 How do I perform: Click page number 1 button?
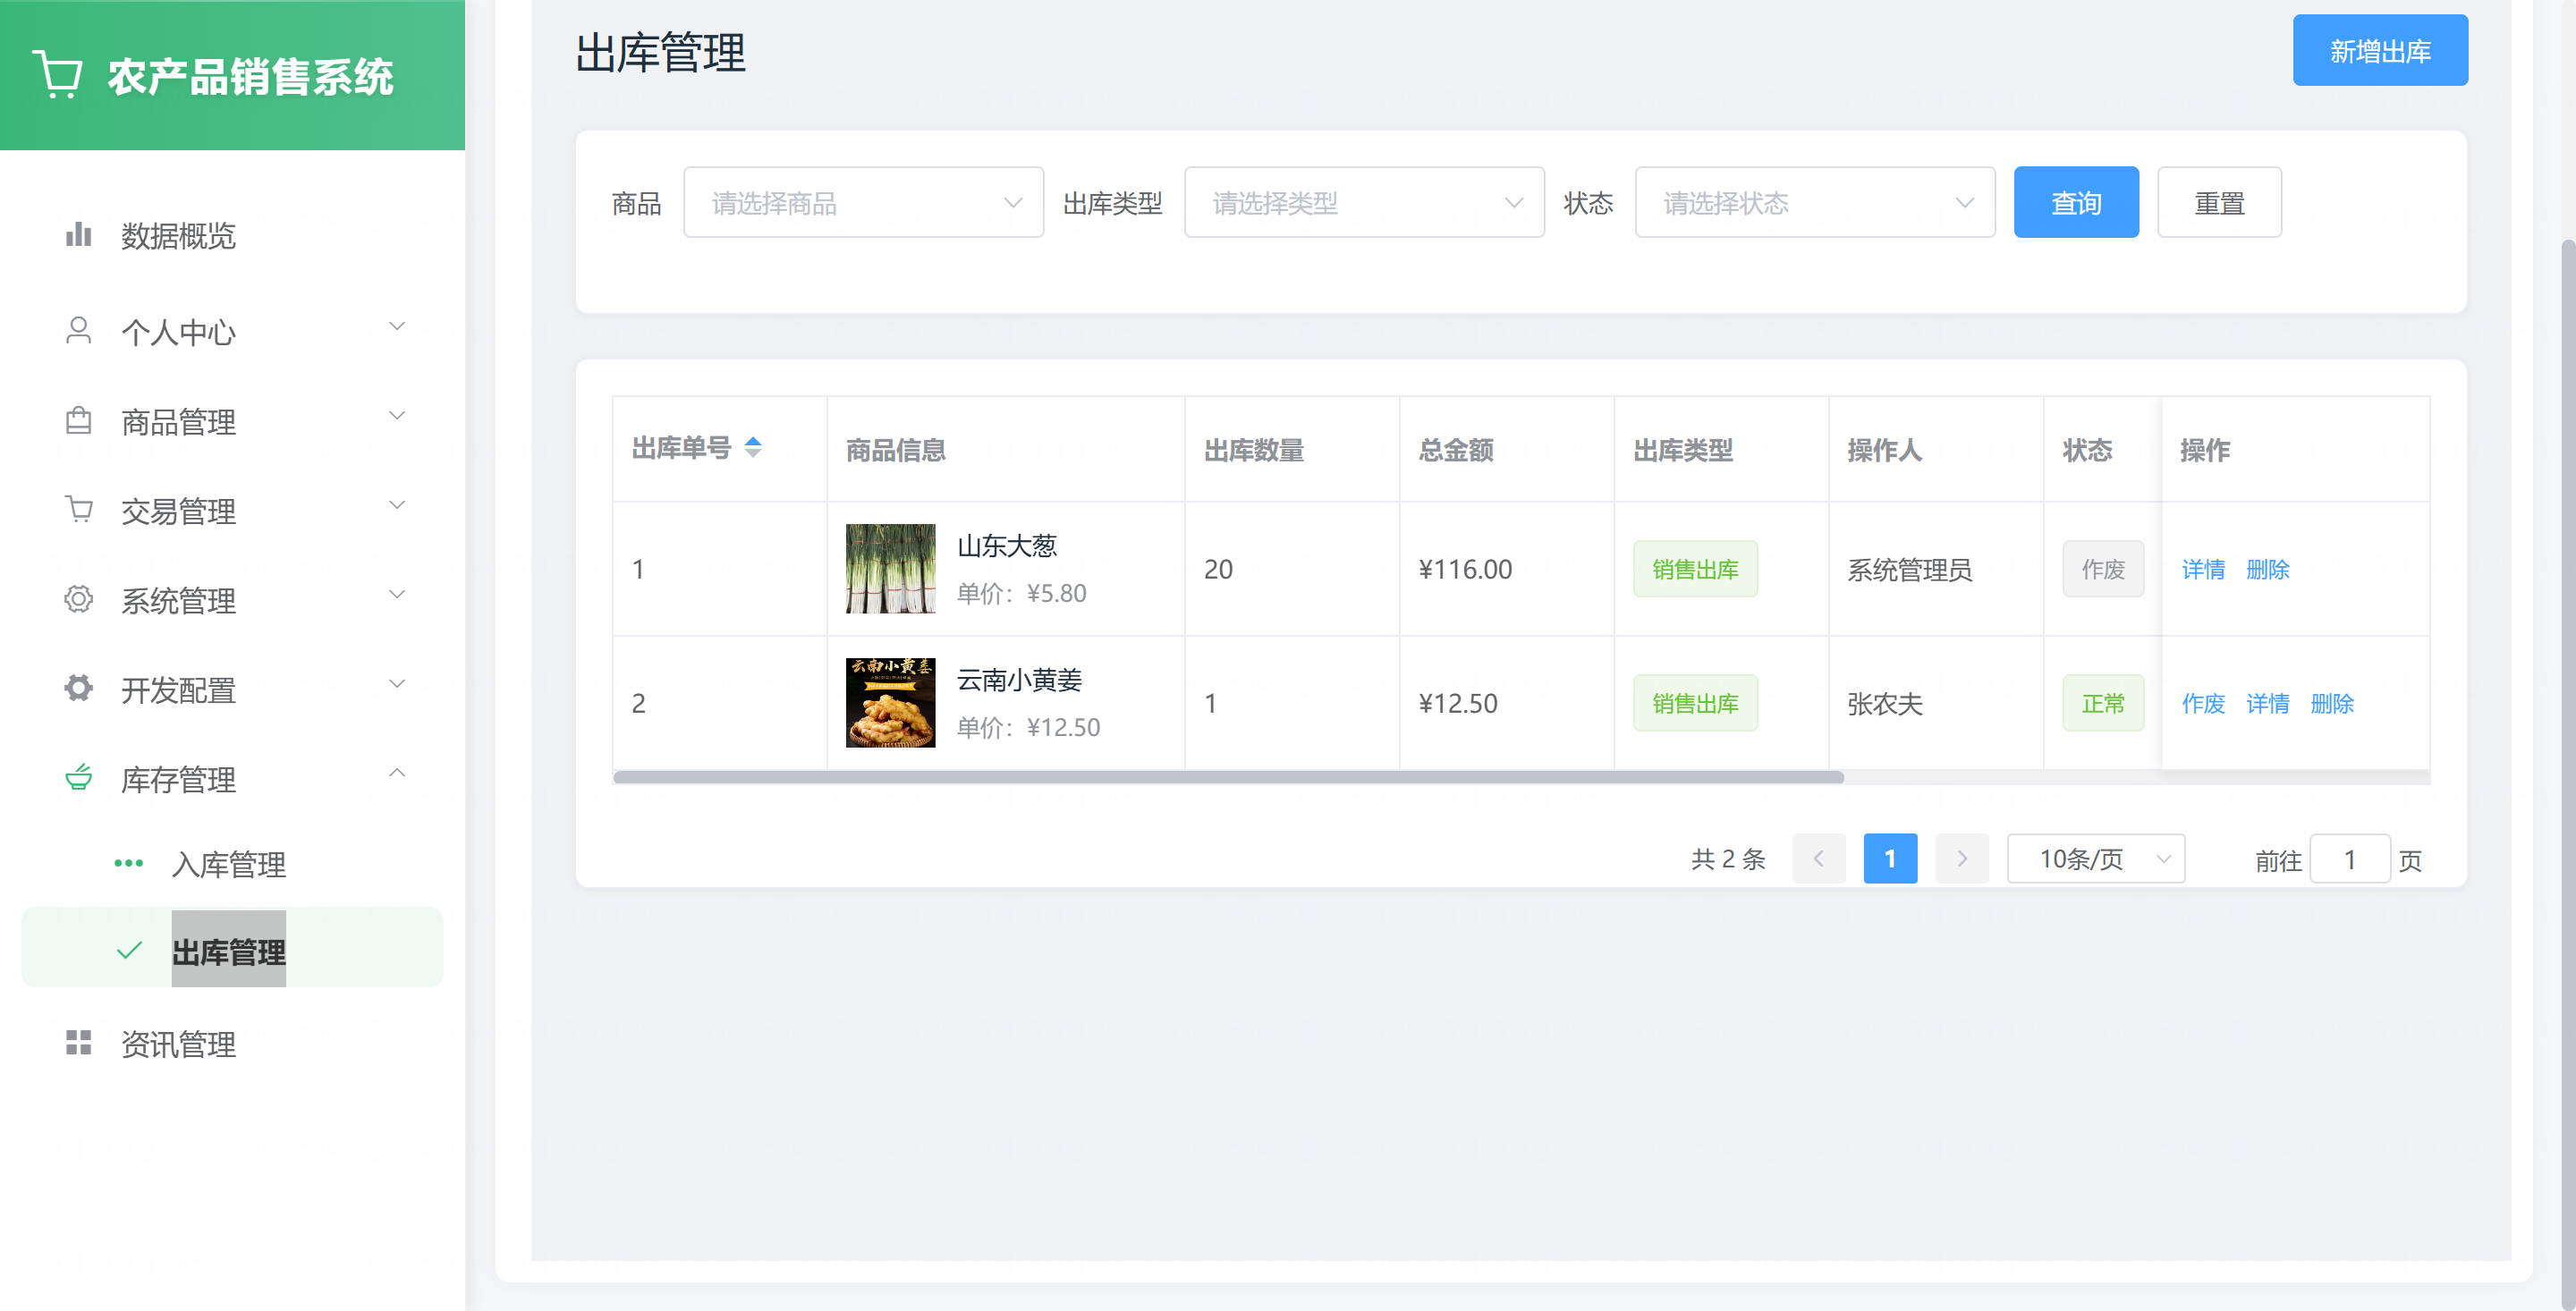[1890, 859]
